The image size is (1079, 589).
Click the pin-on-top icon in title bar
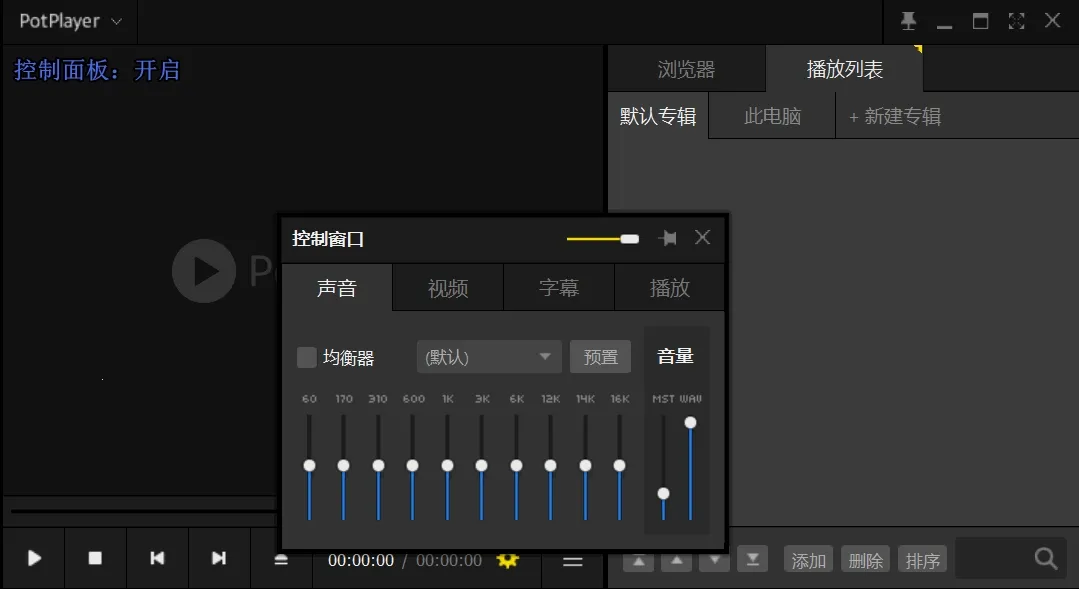coord(908,21)
